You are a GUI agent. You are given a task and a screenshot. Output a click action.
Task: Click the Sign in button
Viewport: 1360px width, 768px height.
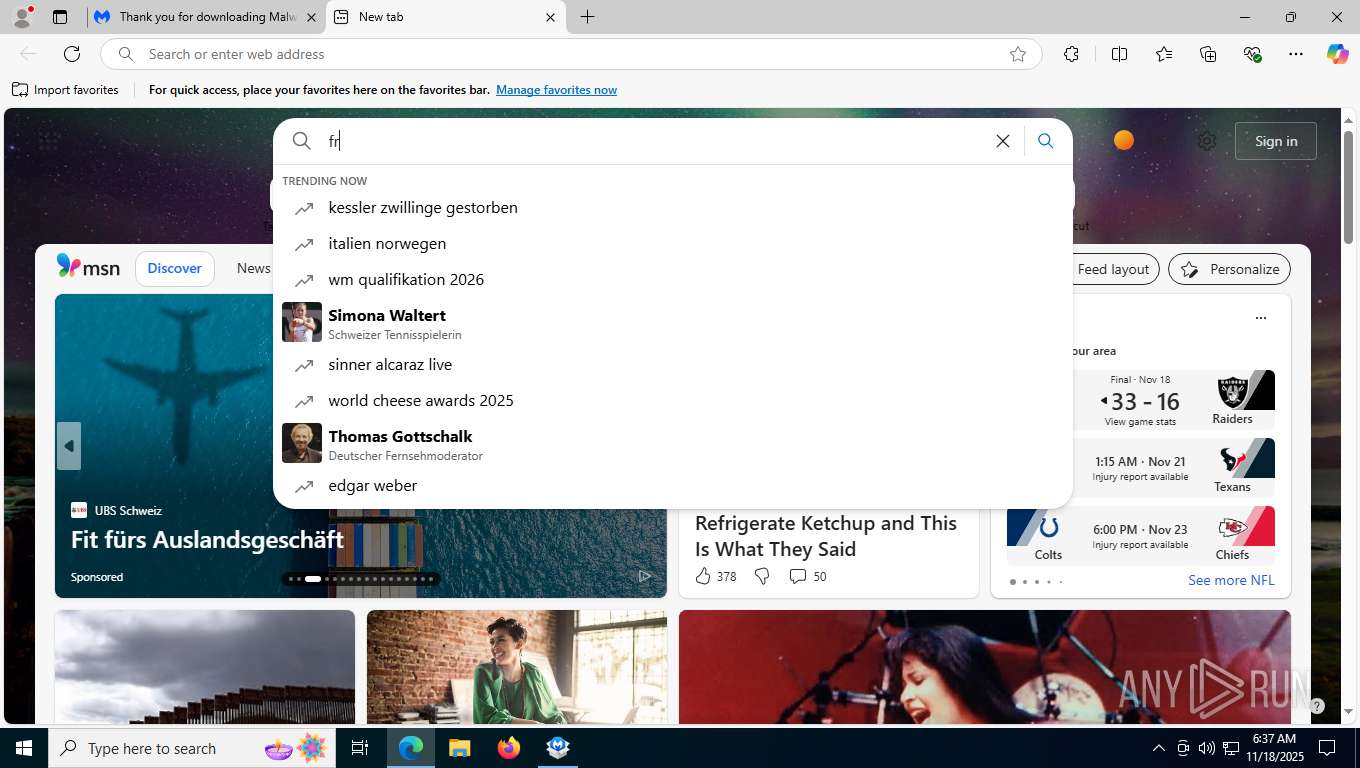click(x=1276, y=141)
